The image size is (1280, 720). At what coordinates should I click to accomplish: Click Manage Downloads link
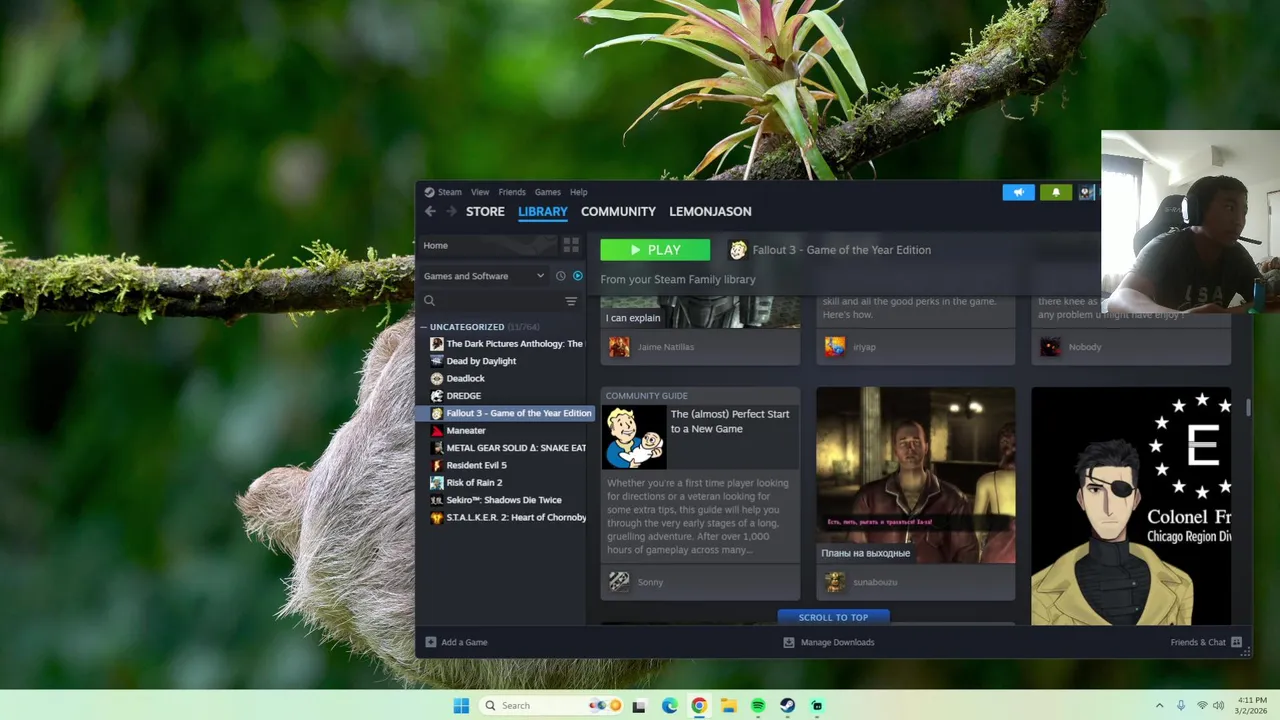837,642
